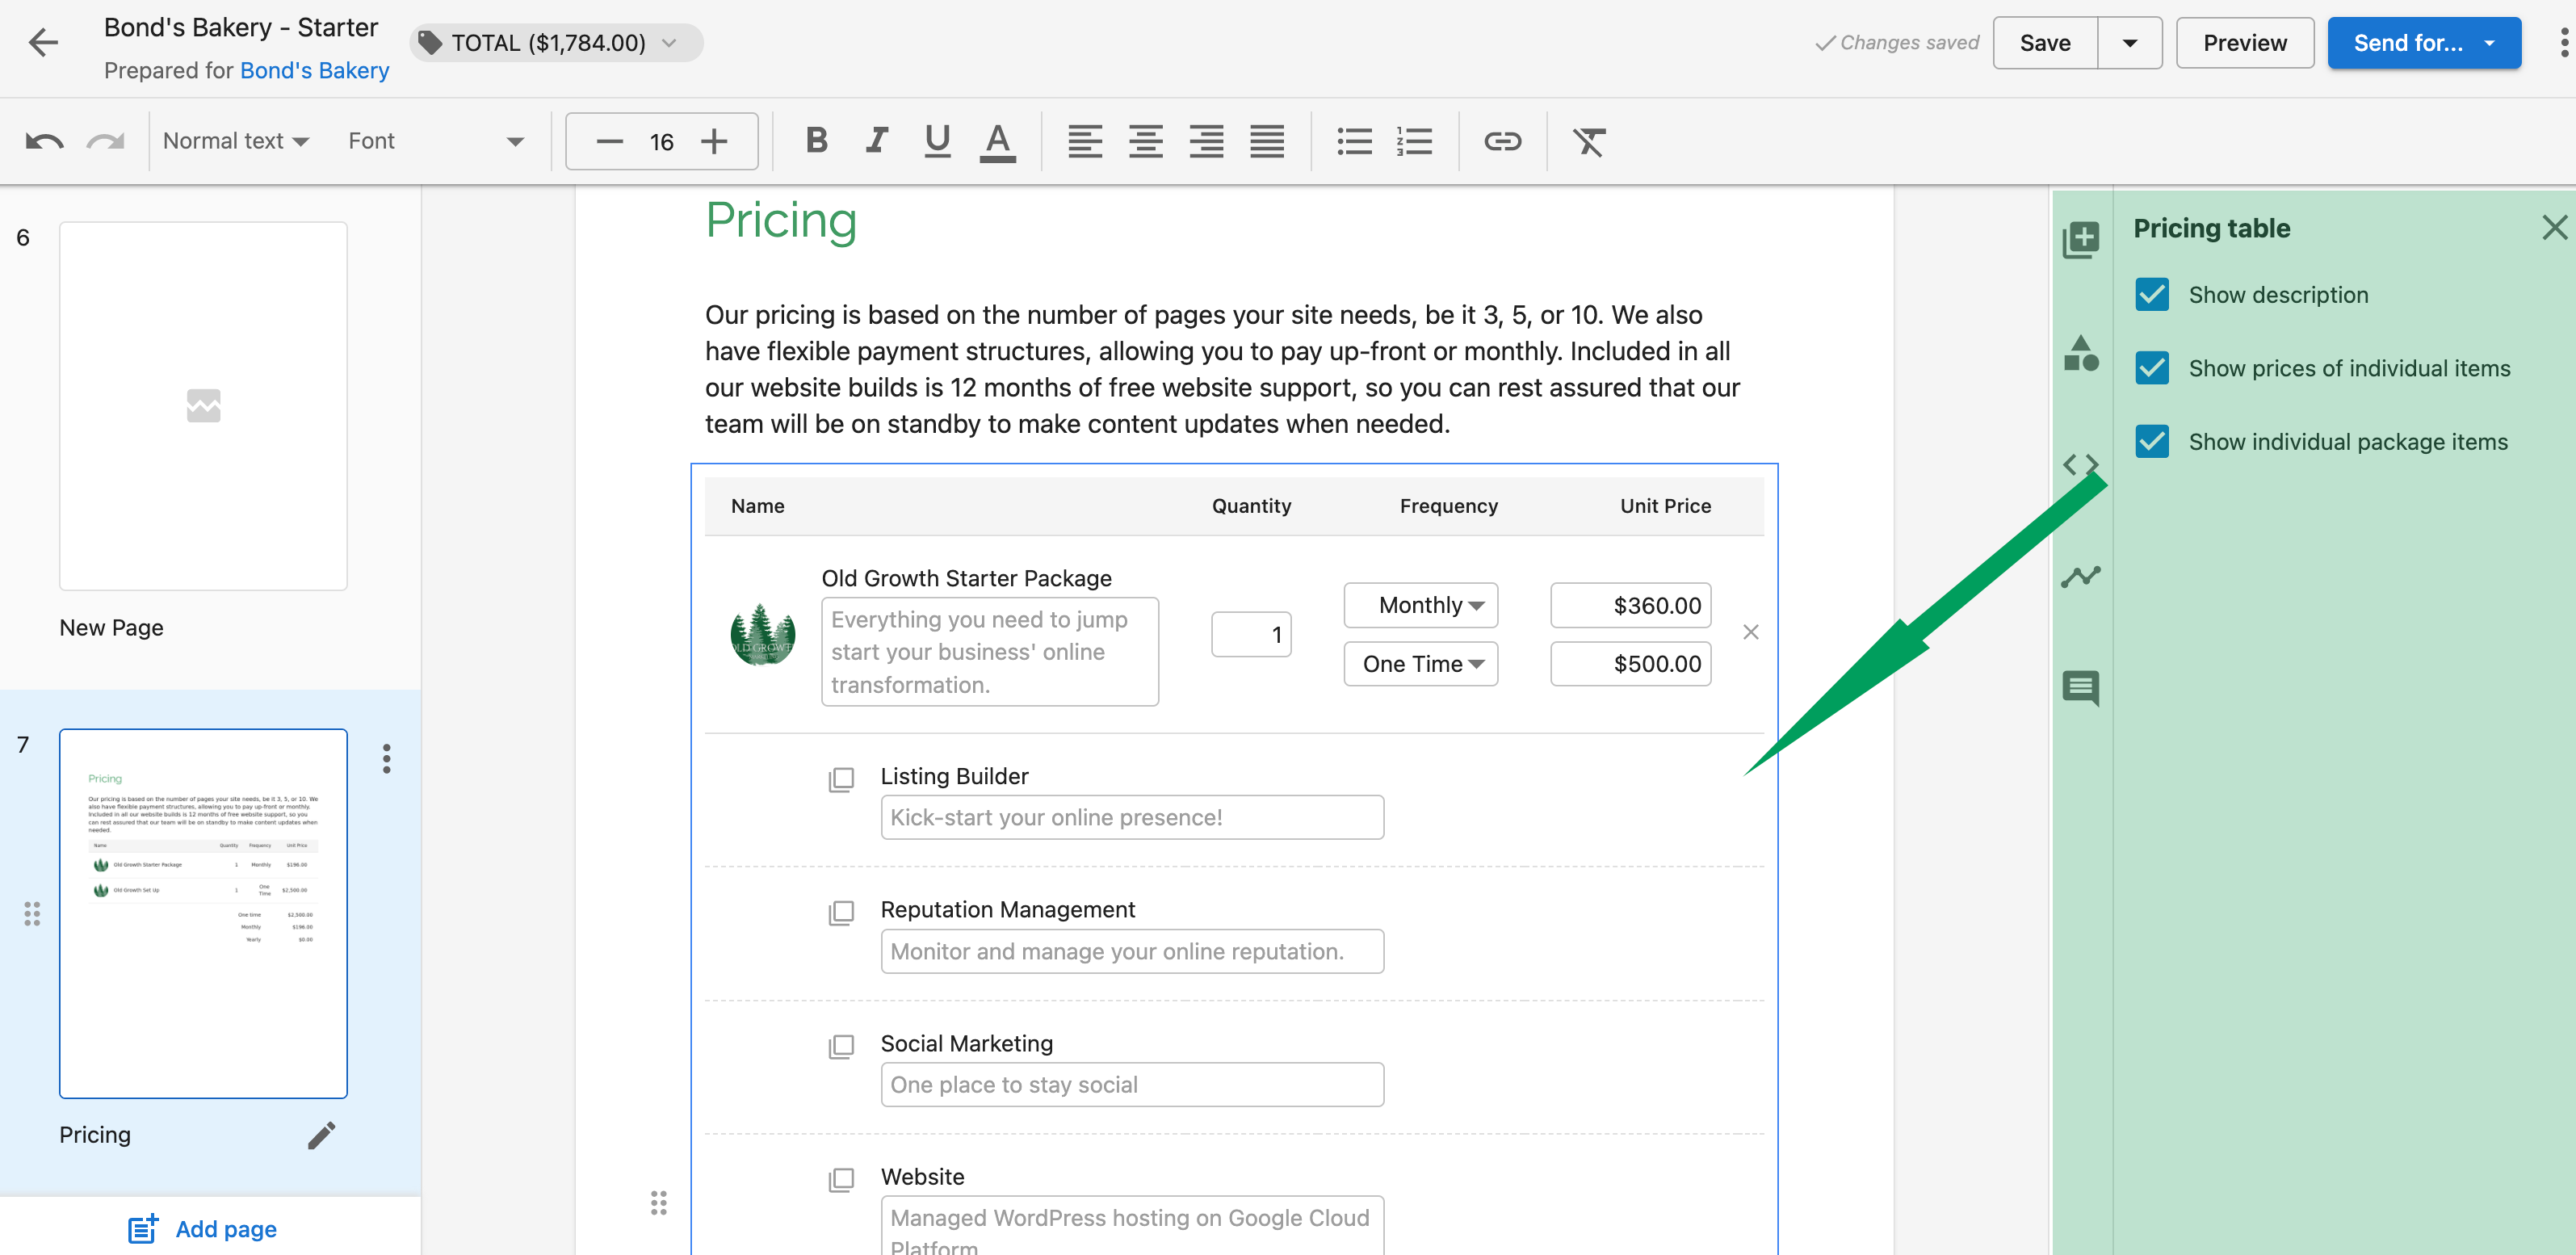Open the Bond's Bakery client link
Screen dimensions: 2576x1255
[314, 71]
